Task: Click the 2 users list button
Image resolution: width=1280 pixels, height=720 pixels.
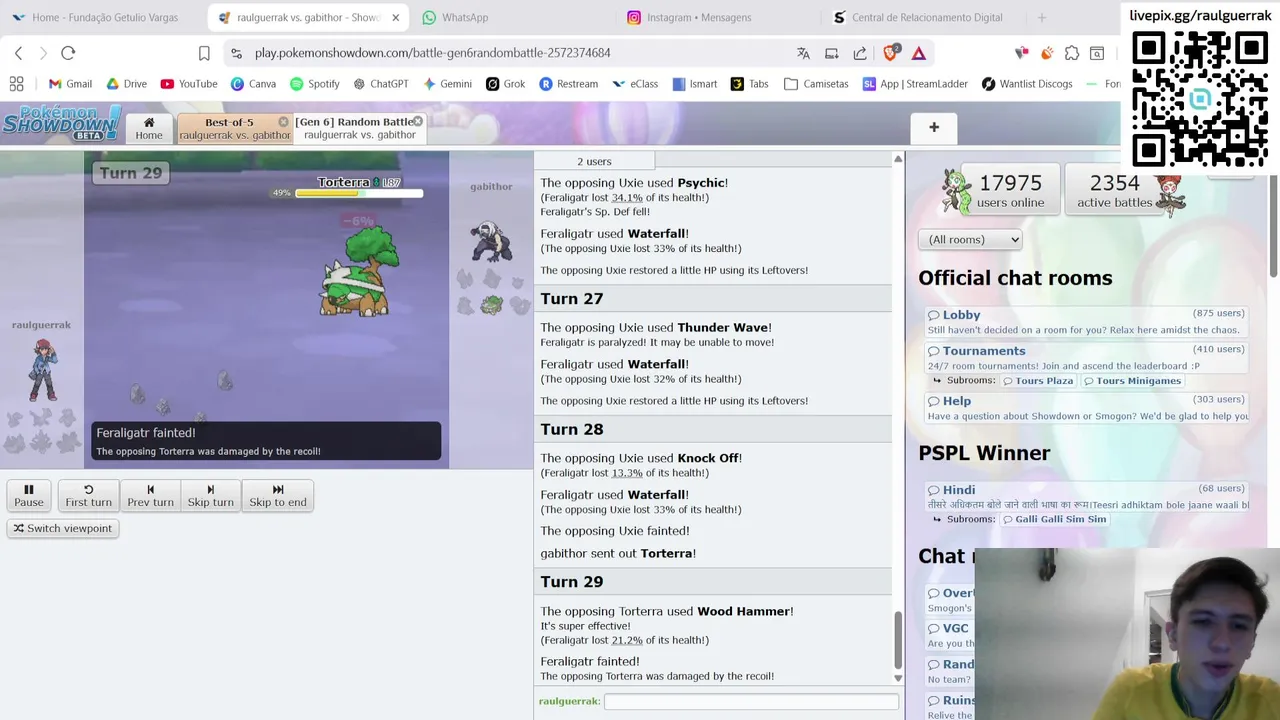Action: pyautogui.click(x=594, y=161)
